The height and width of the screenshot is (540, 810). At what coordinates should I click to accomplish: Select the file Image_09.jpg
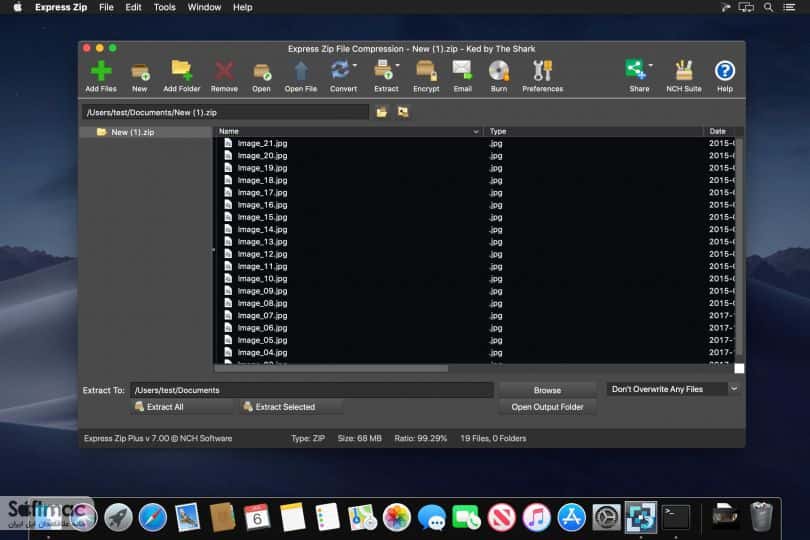pyautogui.click(x=262, y=291)
